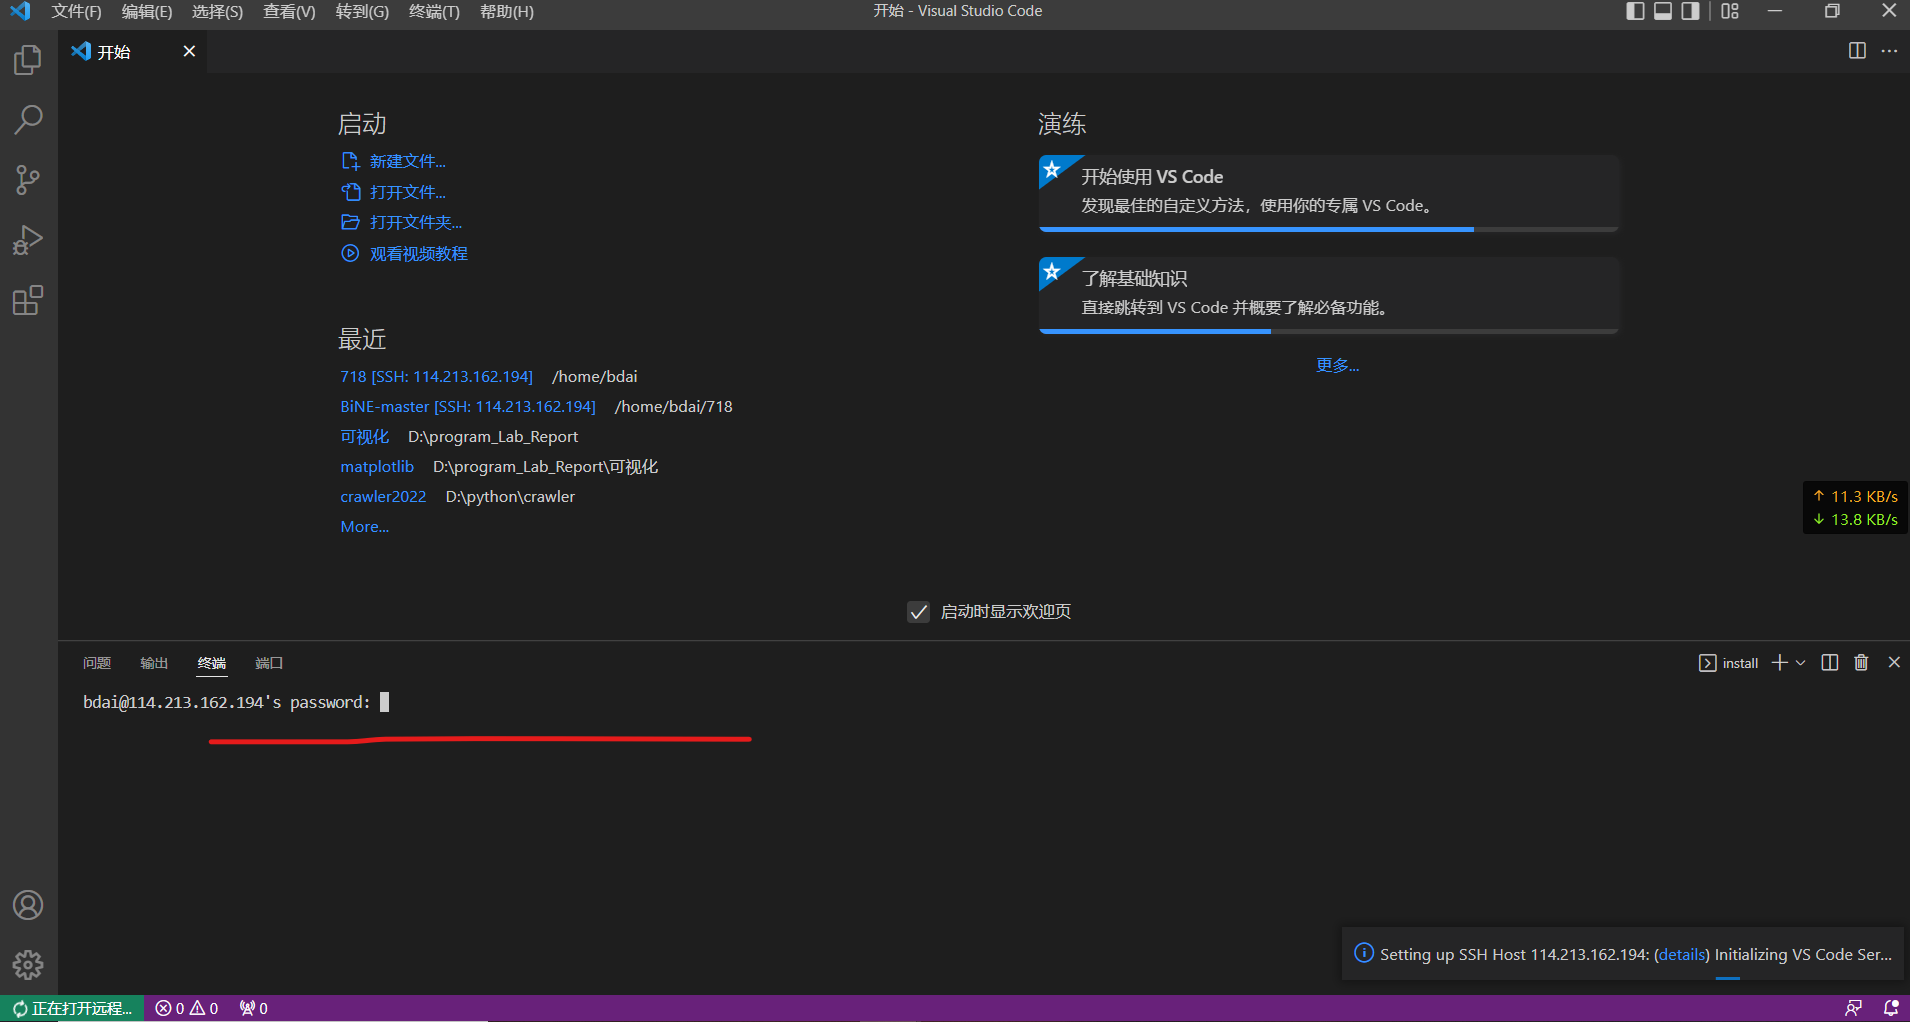Screen dimensions: 1910x1022
Task: Switch to 问题 panel tab
Action: pyautogui.click(x=97, y=663)
